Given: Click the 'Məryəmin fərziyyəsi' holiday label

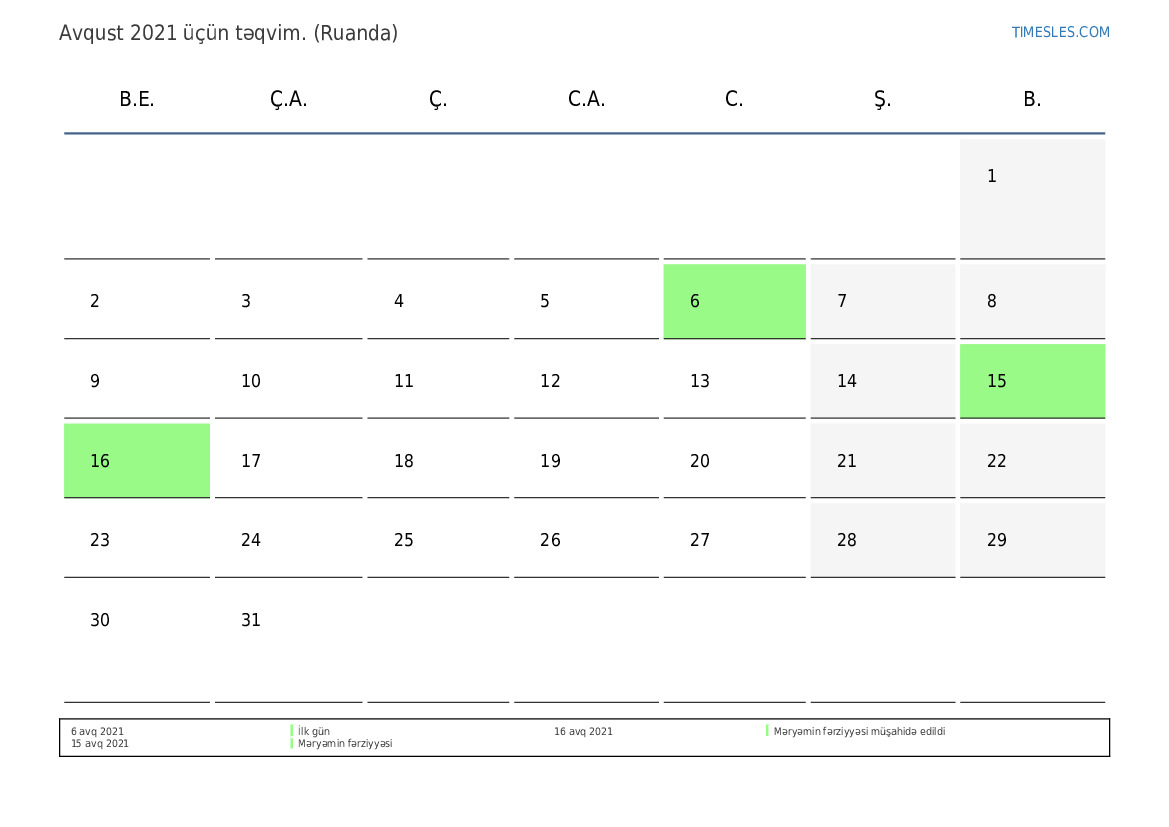Looking at the screenshot, I should click(345, 743).
